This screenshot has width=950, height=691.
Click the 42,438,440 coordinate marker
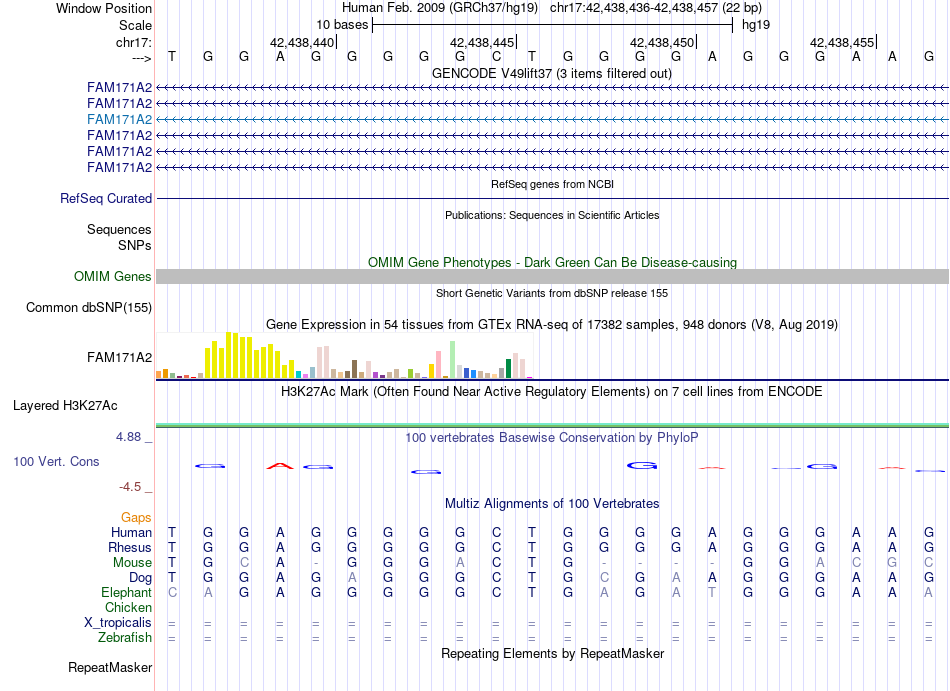click(x=302, y=42)
